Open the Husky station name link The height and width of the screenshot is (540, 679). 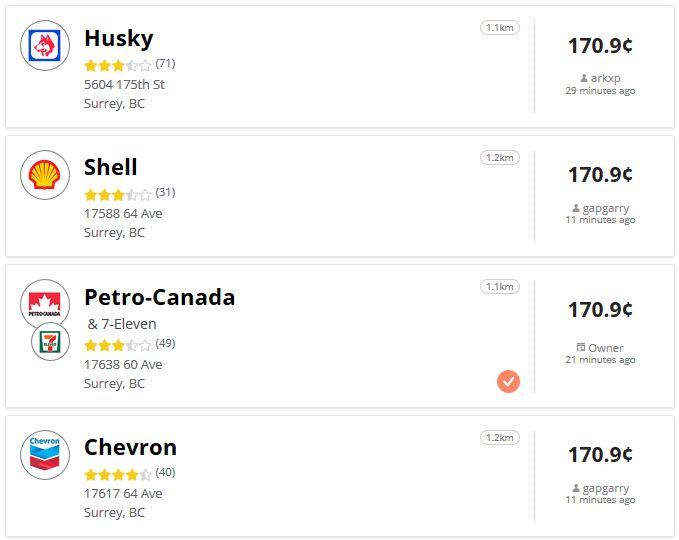(x=119, y=39)
